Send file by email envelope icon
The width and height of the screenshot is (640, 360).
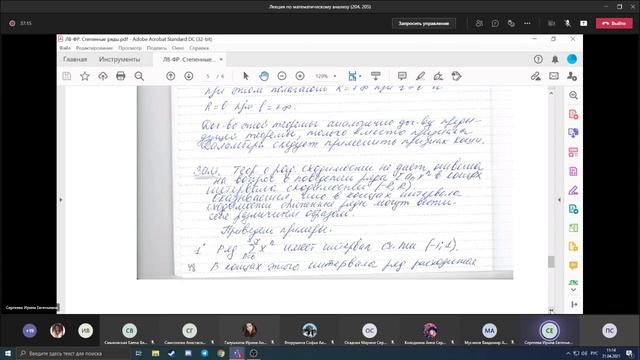pyautogui.click(x=554, y=76)
